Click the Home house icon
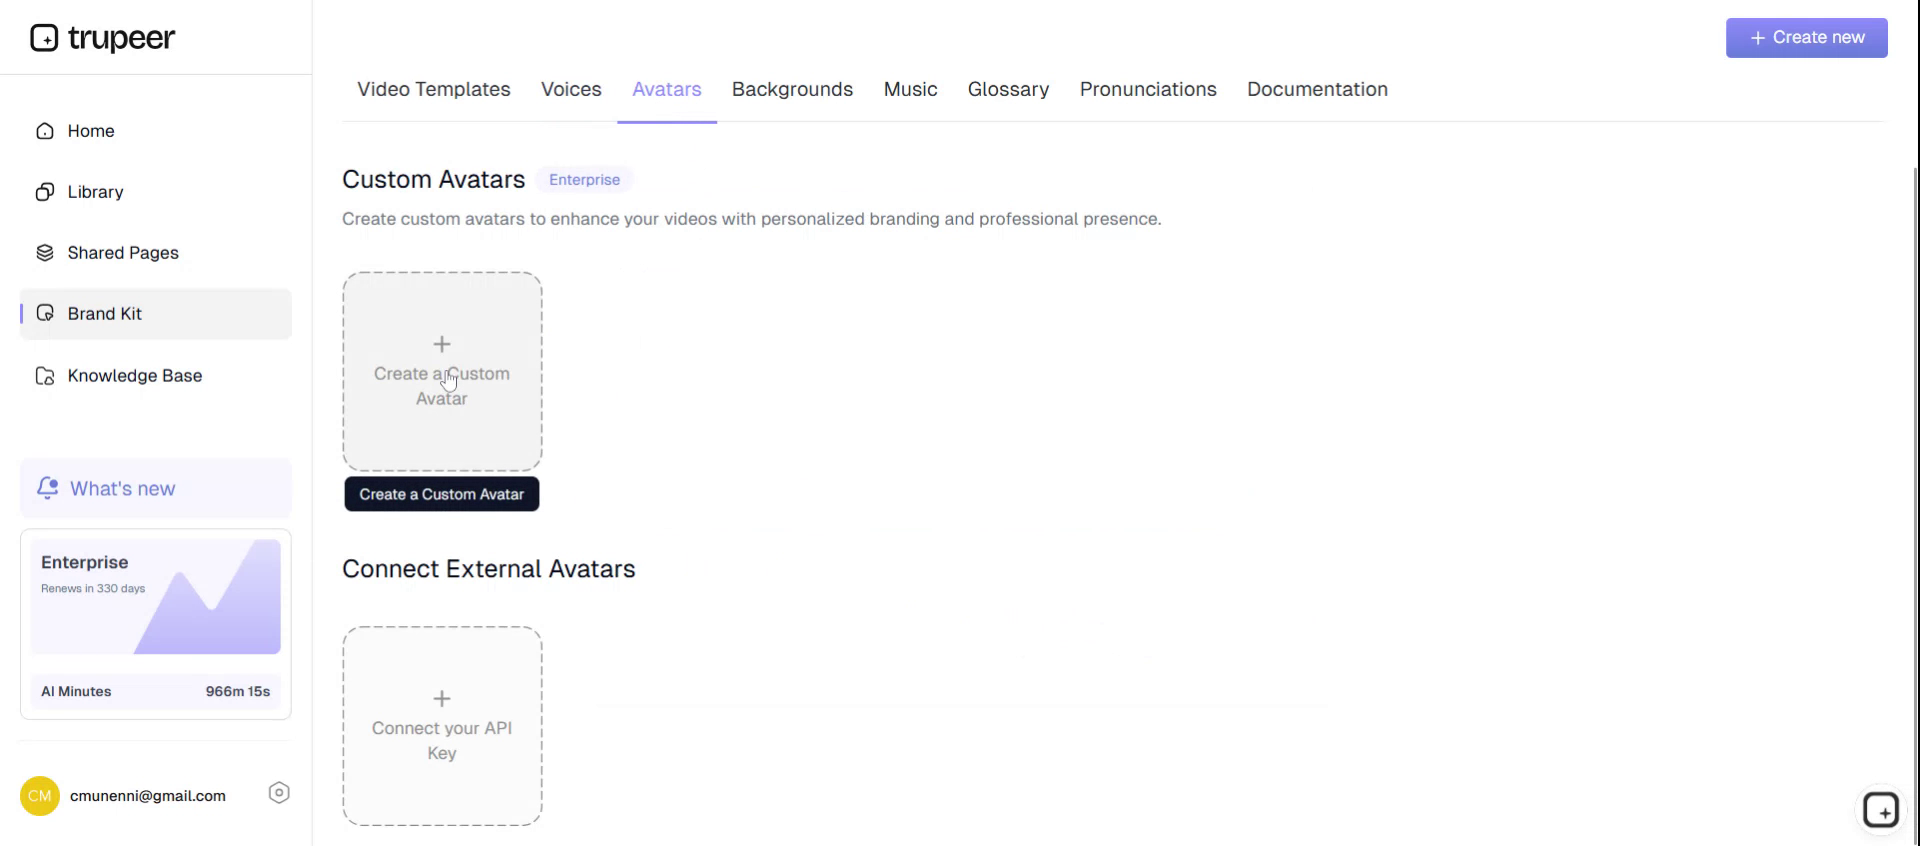Image resolution: width=1920 pixels, height=846 pixels. click(45, 131)
